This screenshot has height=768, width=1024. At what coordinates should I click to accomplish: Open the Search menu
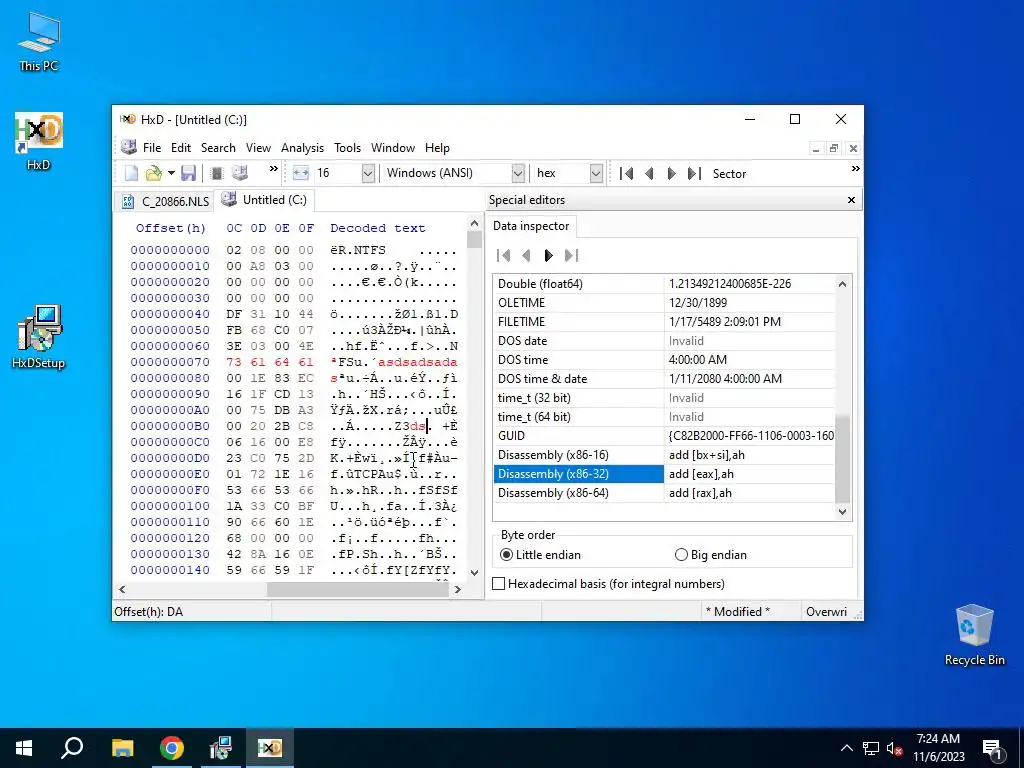click(x=218, y=148)
